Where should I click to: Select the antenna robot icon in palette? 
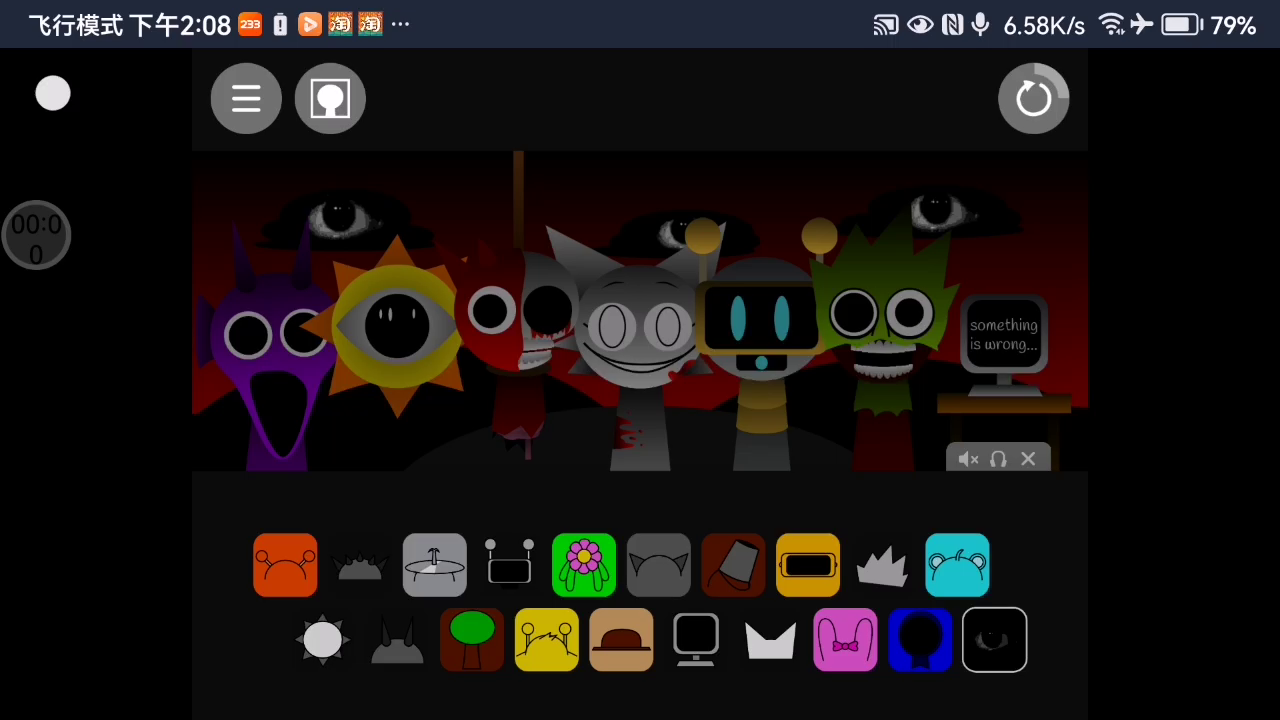coord(509,565)
